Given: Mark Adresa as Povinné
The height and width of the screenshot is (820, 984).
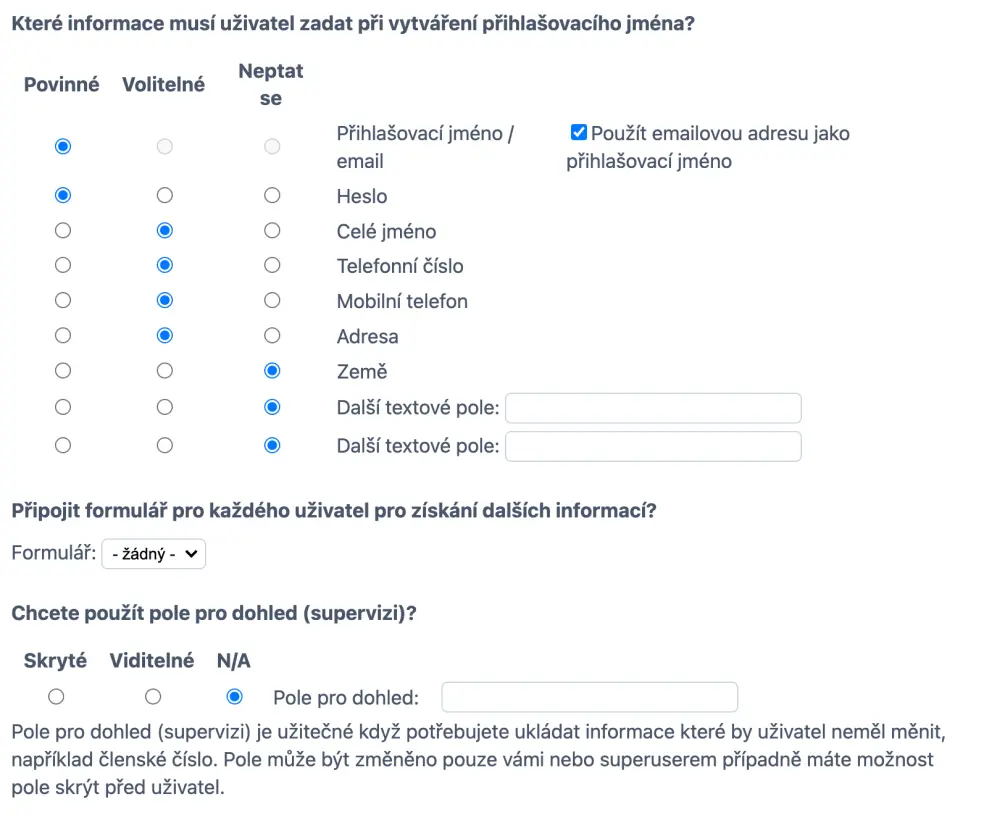Looking at the screenshot, I should 63,336.
